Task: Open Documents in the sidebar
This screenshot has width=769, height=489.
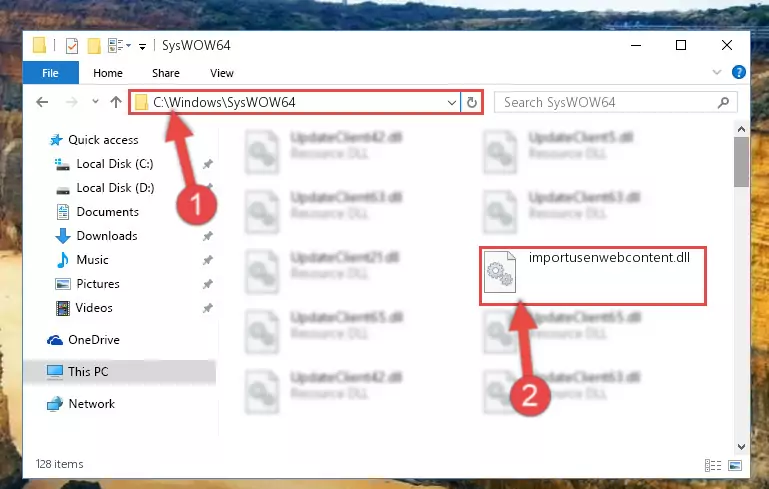Action: click(107, 212)
